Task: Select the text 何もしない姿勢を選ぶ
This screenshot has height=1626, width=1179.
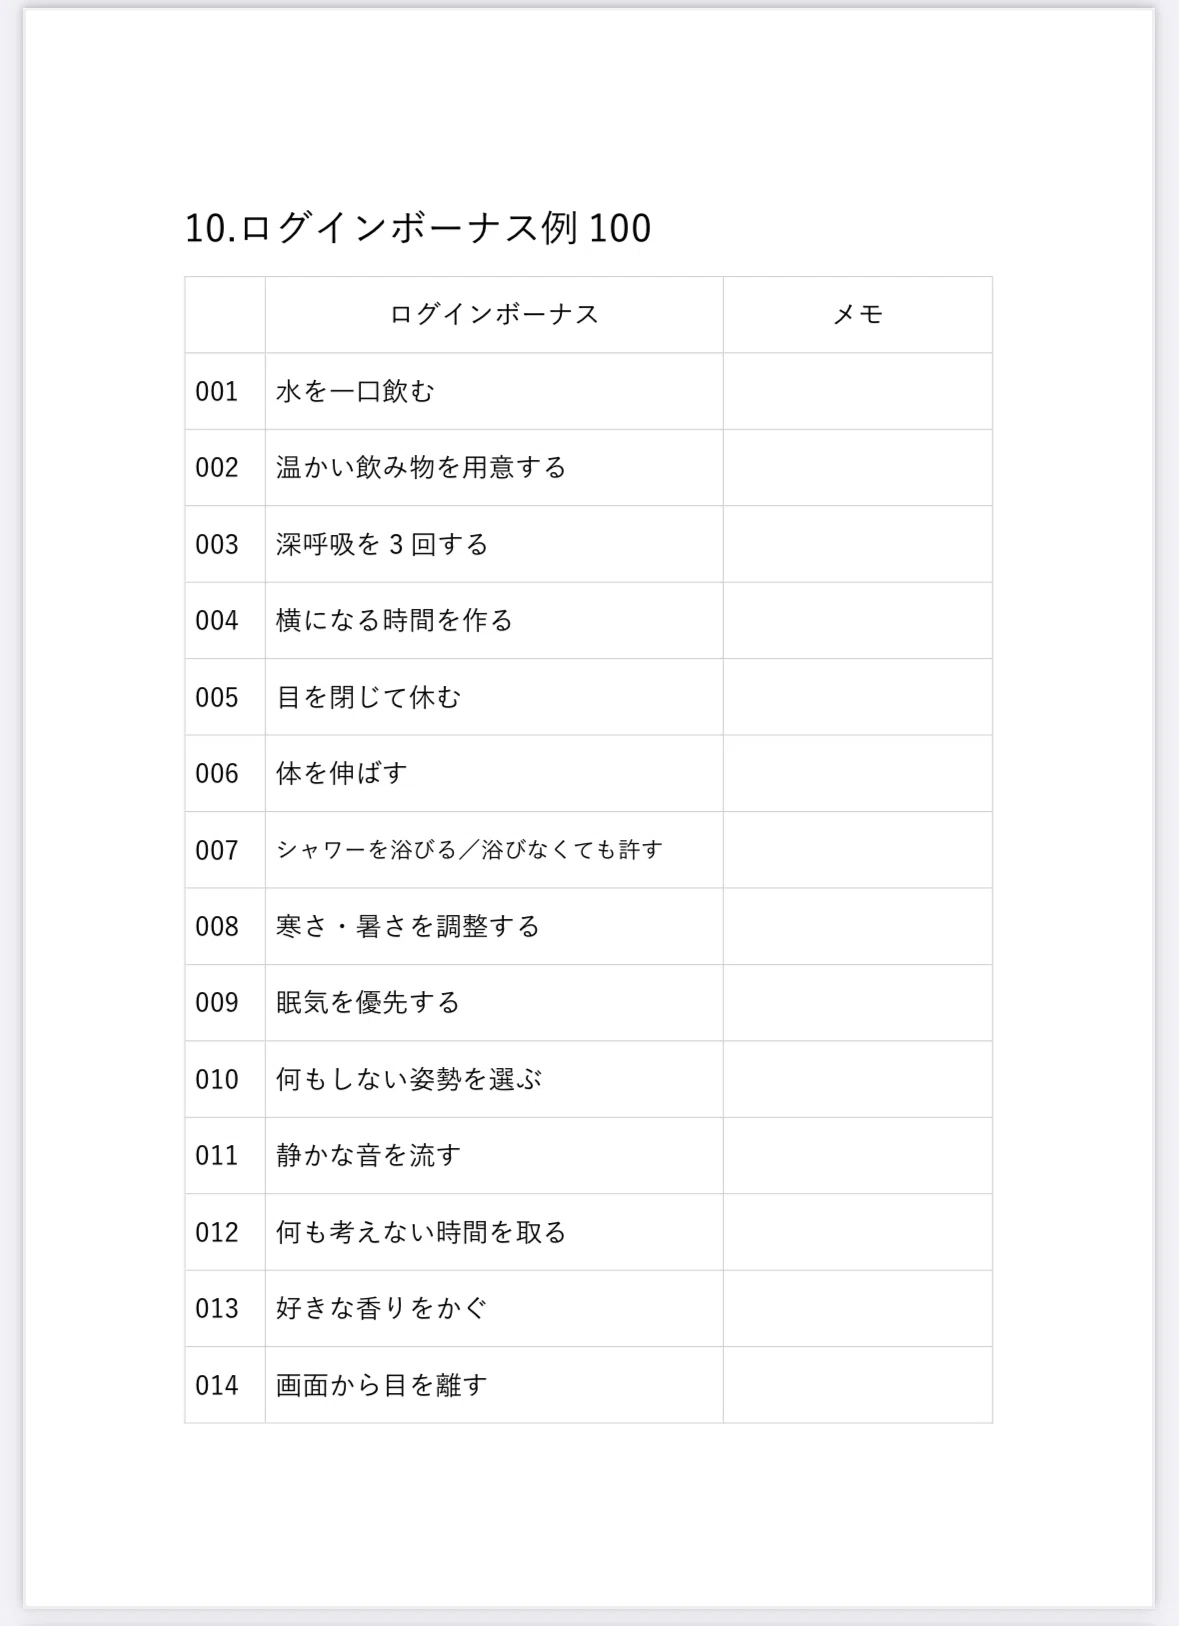Action: click(408, 1079)
